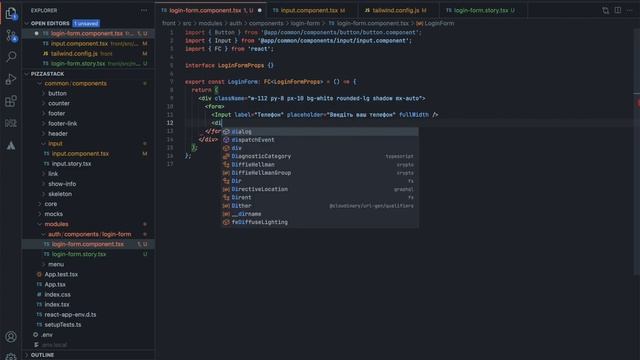
Task: Collapse auth/components/login-form folder
Action: 89,234
